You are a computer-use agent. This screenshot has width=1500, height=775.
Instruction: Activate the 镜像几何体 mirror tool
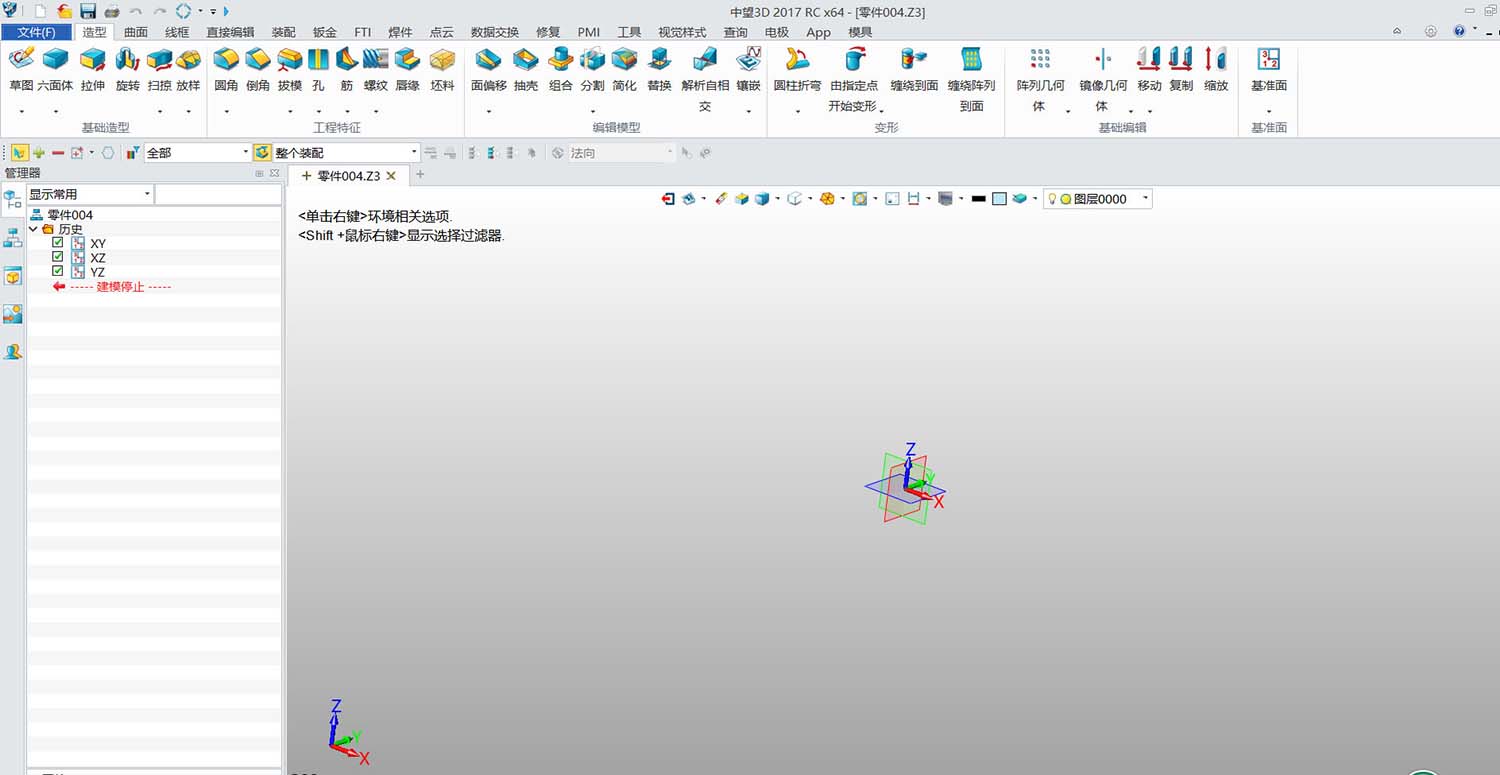(x=1101, y=70)
